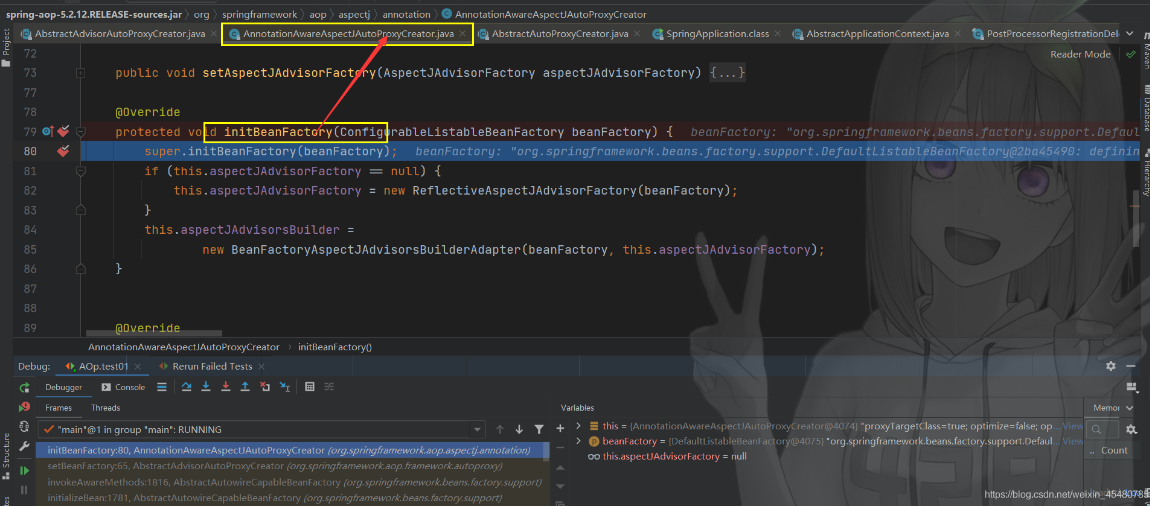The image size is (1150, 506).
Task: Toggle breakpoint on line 79
Action: coord(64,131)
